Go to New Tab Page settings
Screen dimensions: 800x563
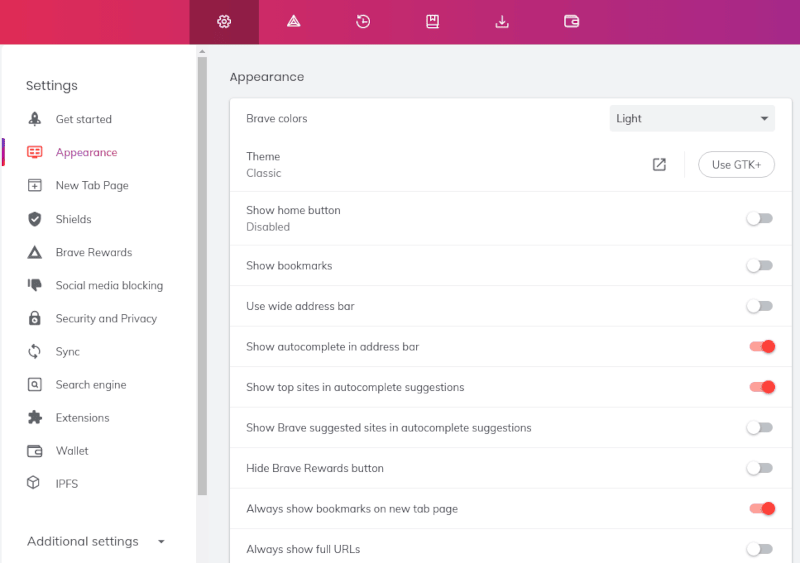92,185
